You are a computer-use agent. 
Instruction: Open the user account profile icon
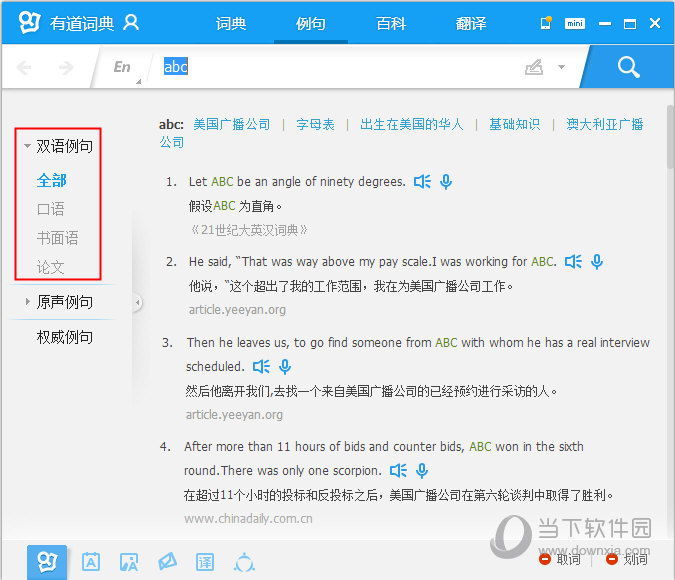pos(131,22)
